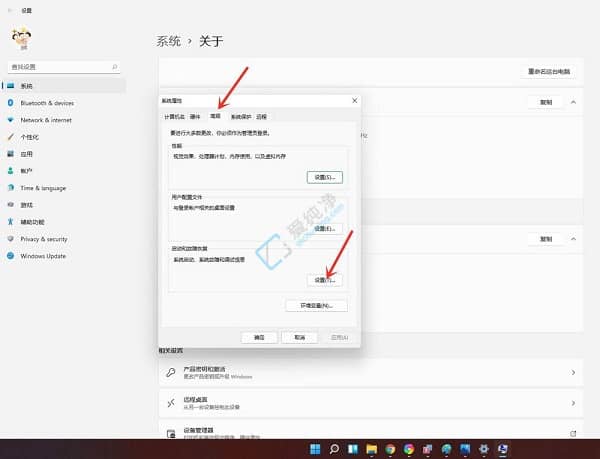Confirm the dialog with 确定
Image resolution: width=600 pixels, height=459 pixels.
click(259, 337)
